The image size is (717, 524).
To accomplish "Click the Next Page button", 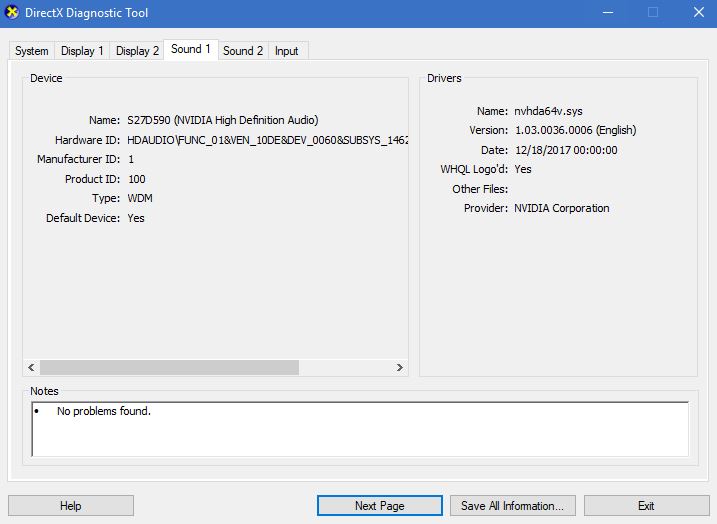I will [x=379, y=506].
